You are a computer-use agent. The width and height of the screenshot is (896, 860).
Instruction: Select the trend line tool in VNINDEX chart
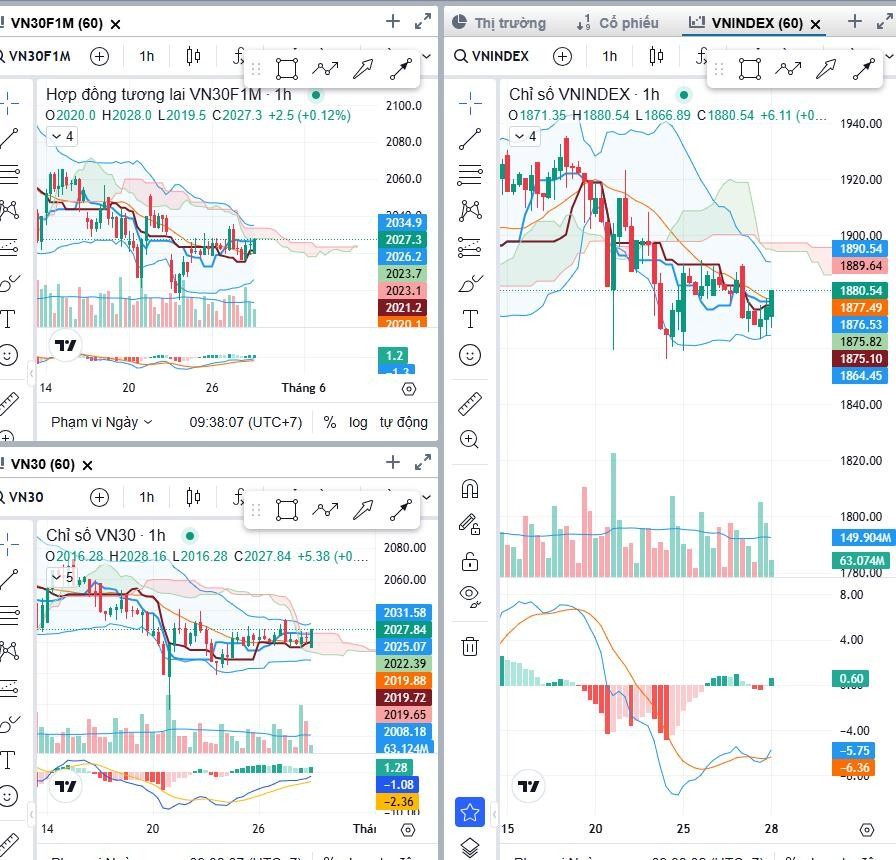470,139
